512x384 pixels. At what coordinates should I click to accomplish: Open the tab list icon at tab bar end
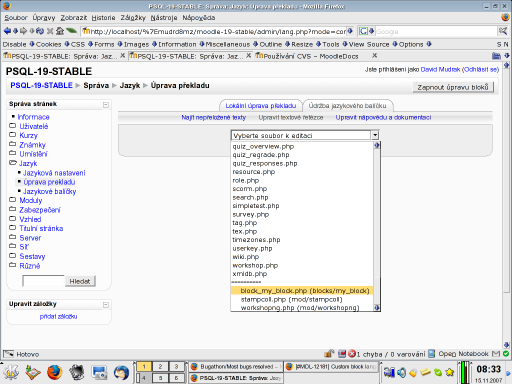pos(496,56)
